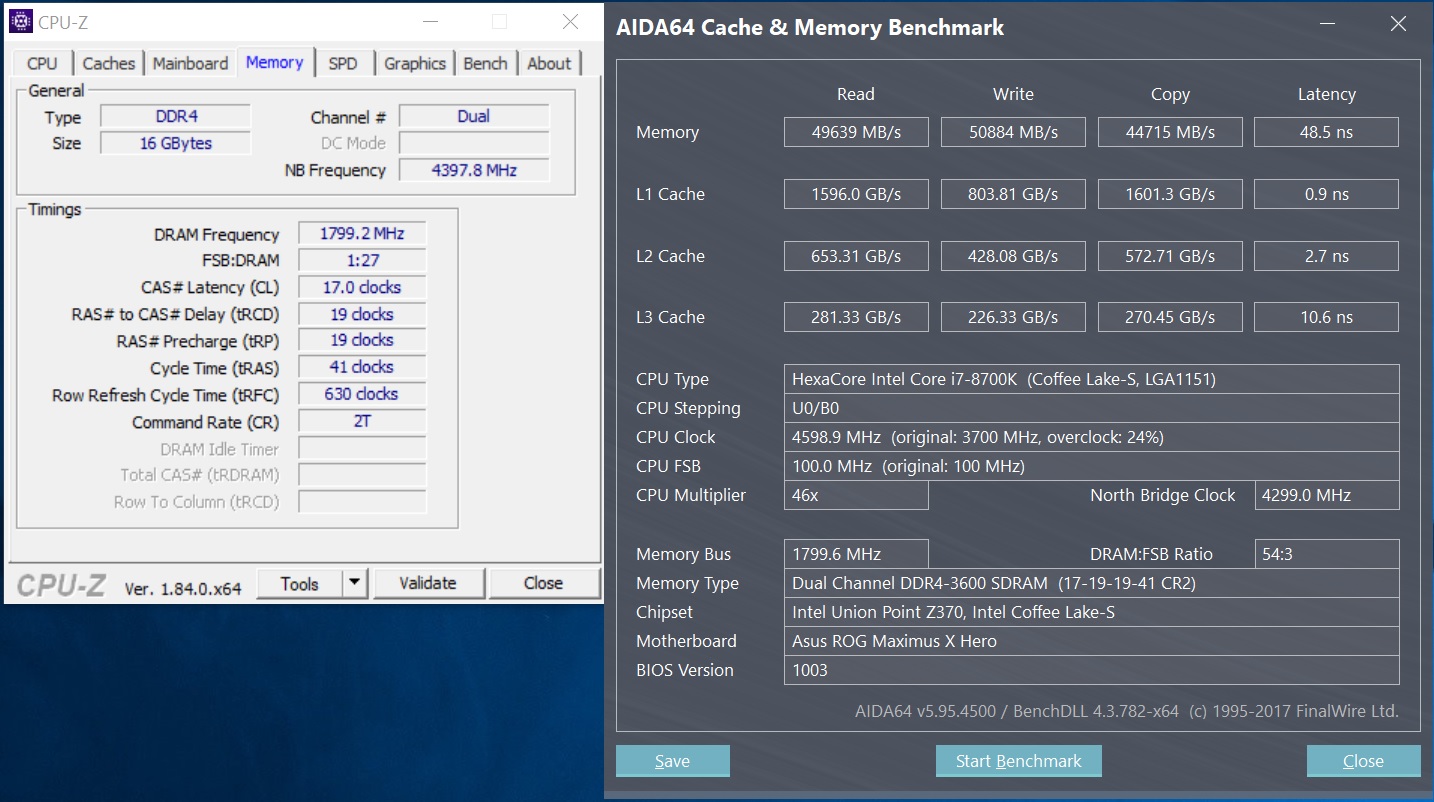Click the empty Total CAS# (tRDRAM) field

[362, 474]
